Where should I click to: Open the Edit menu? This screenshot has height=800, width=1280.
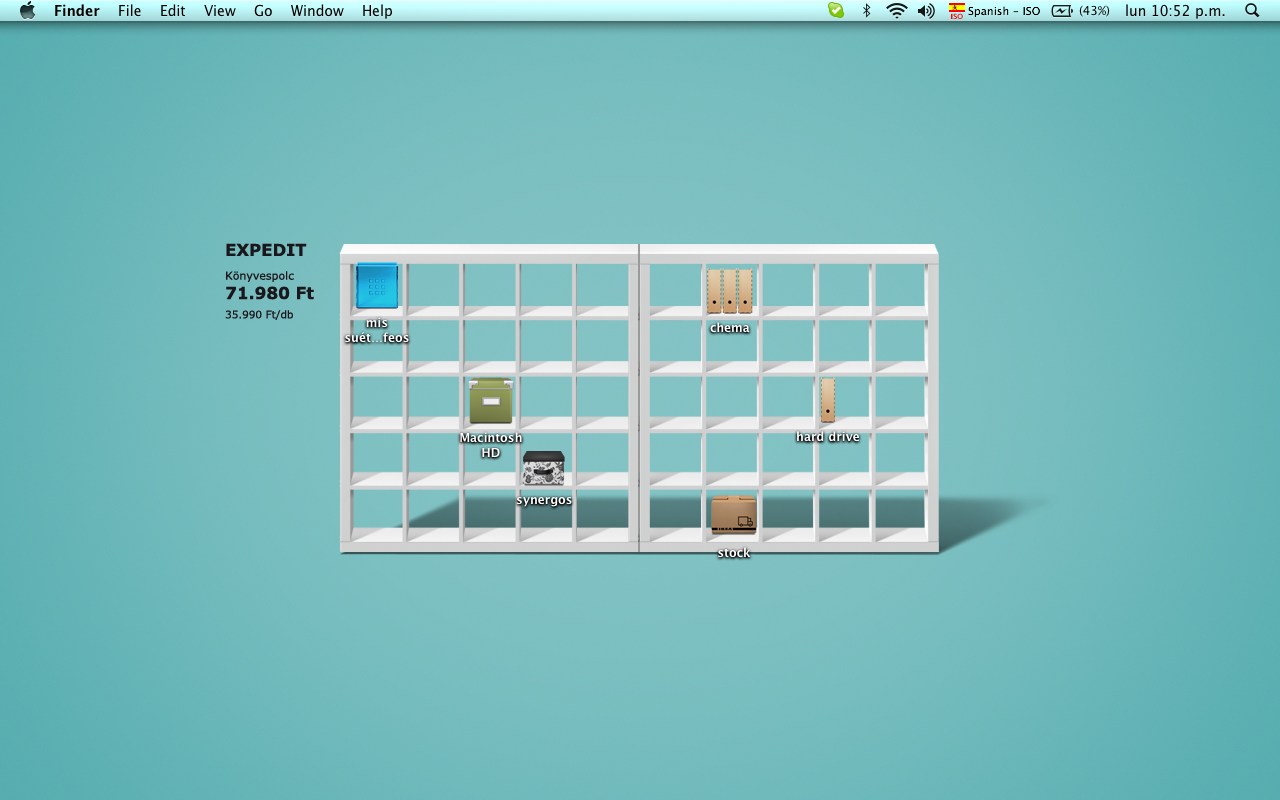tap(173, 11)
